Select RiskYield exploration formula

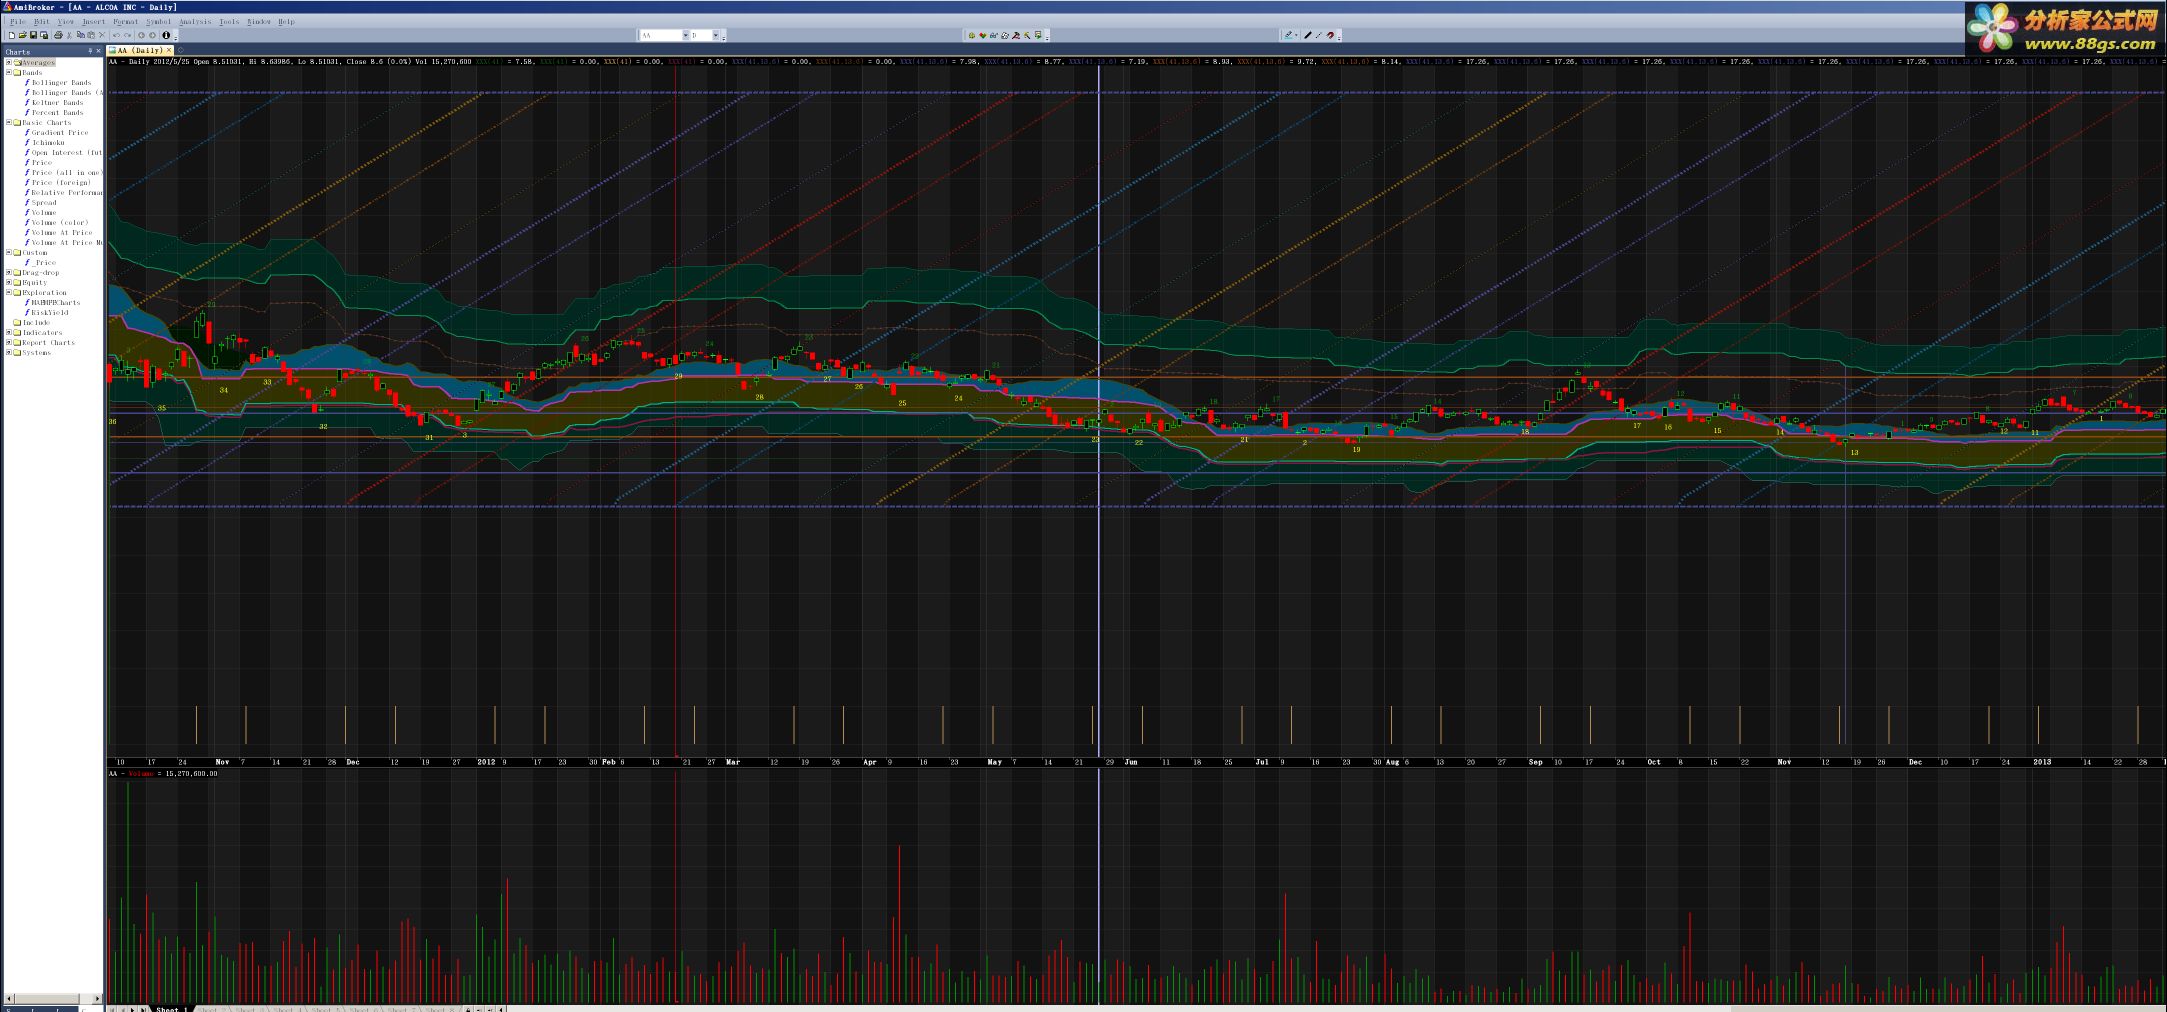pyautogui.click(x=50, y=312)
